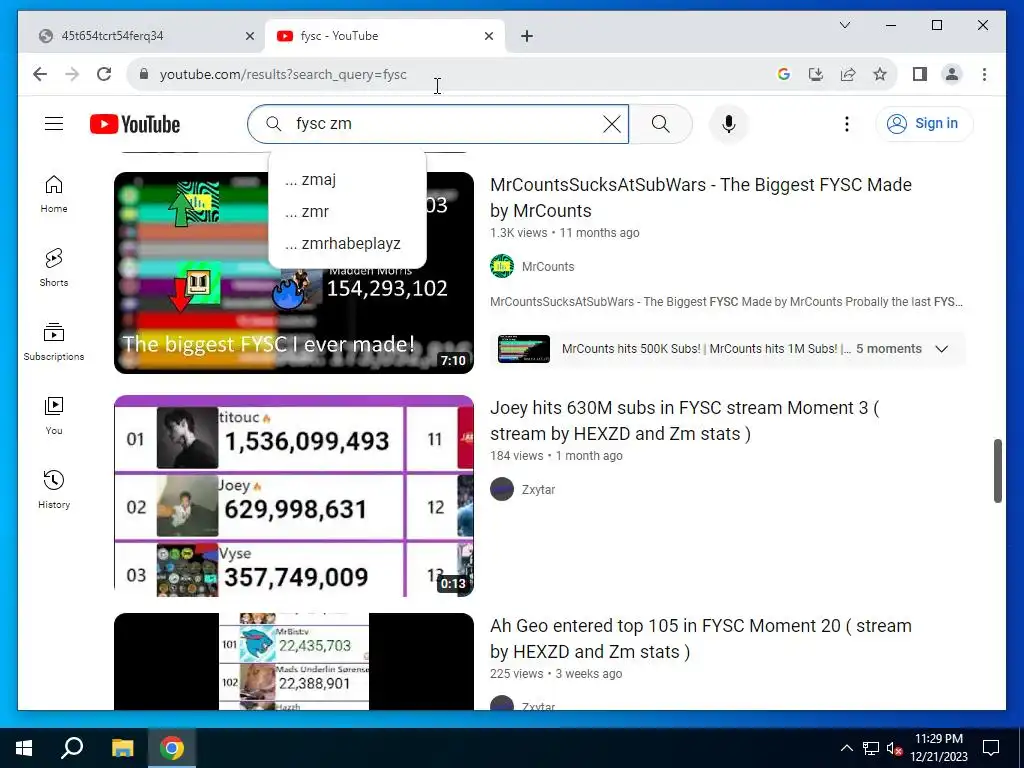Share this page via the share icon
The height and width of the screenshot is (768, 1024).
click(x=848, y=74)
